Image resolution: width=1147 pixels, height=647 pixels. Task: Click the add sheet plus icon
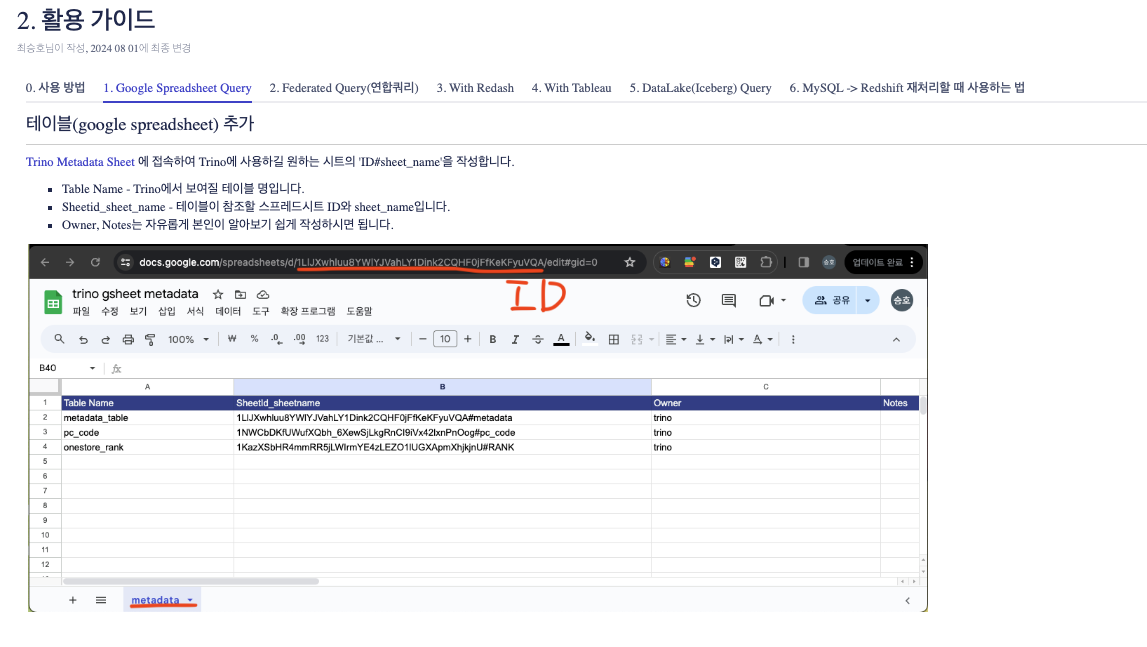tap(72, 600)
